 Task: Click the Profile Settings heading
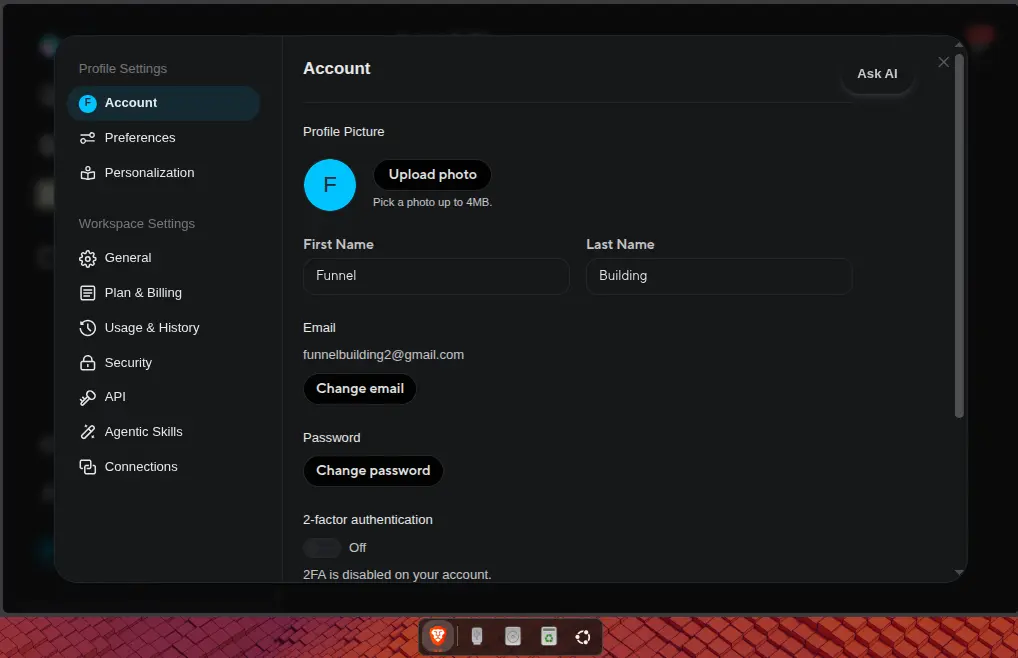click(x=123, y=68)
